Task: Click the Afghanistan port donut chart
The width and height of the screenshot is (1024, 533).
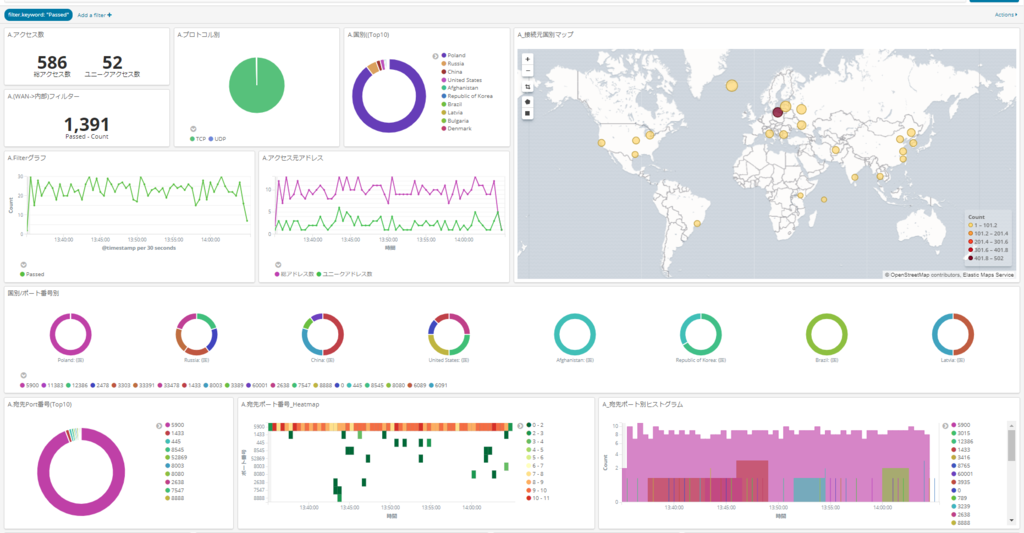Action: coord(575,334)
